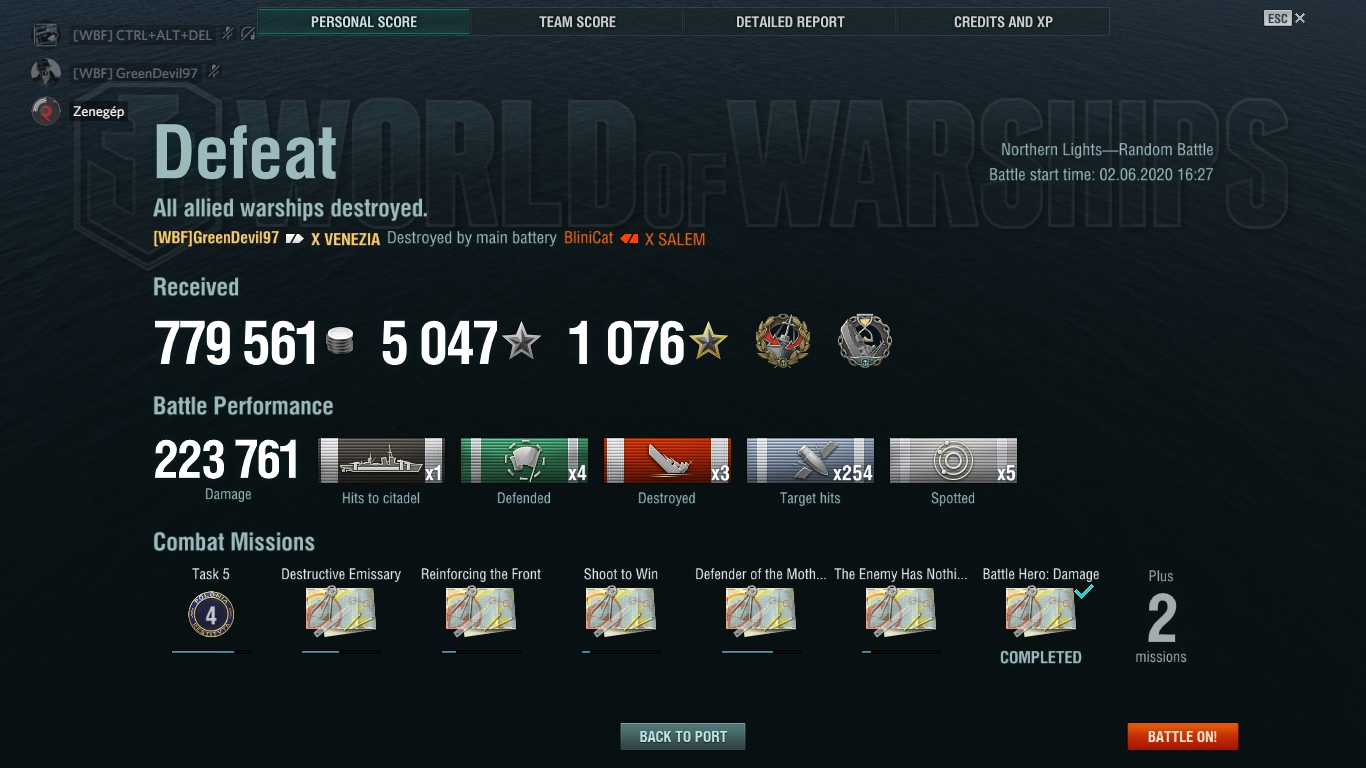1366x768 pixels.
Task: Select the Destroyed ribbon icon
Action: point(667,461)
